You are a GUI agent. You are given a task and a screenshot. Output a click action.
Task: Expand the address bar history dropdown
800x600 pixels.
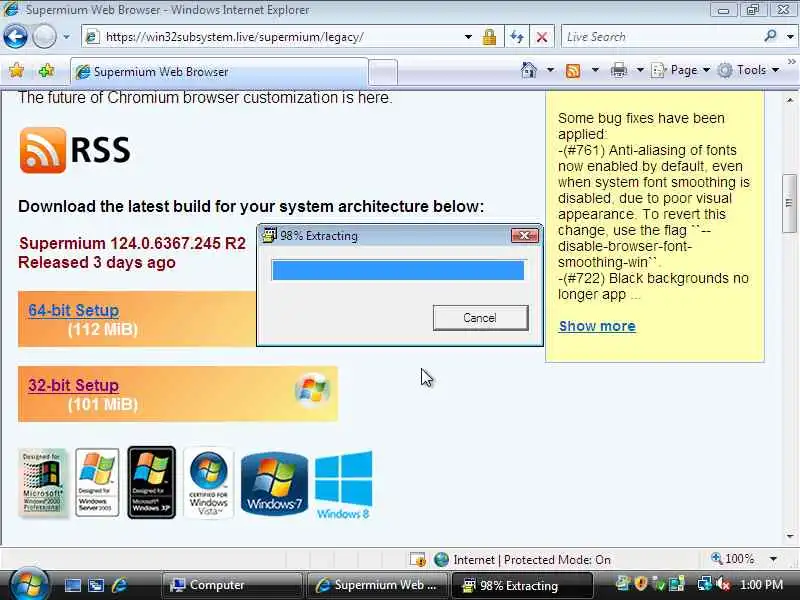click(x=468, y=37)
